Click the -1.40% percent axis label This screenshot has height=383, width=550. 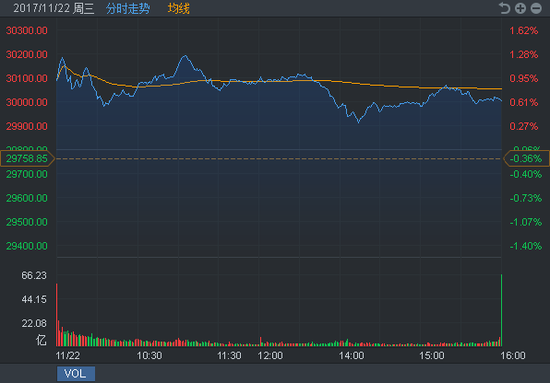pyautogui.click(x=526, y=246)
